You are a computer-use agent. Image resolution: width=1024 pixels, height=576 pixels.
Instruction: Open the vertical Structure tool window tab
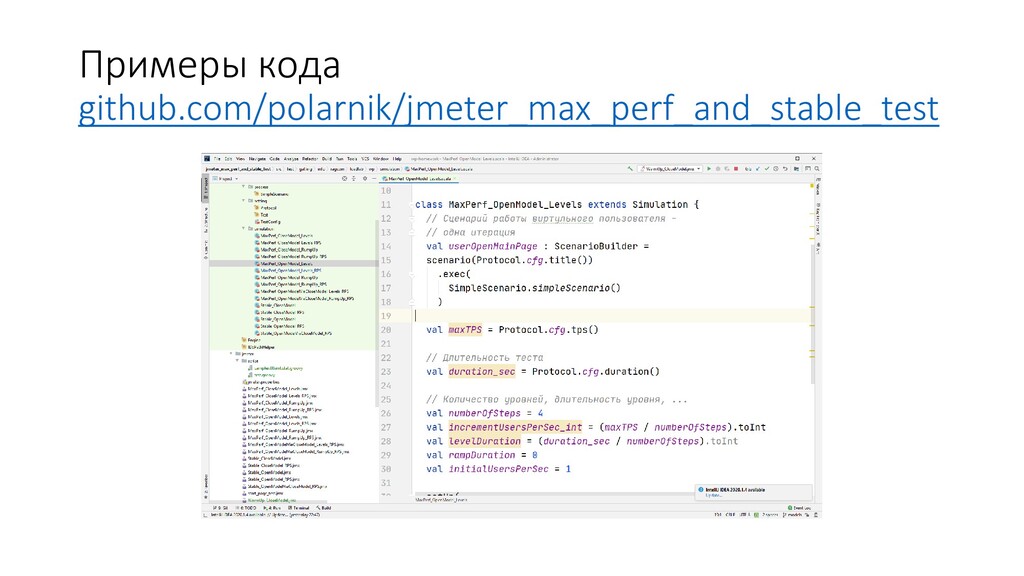click(x=205, y=220)
